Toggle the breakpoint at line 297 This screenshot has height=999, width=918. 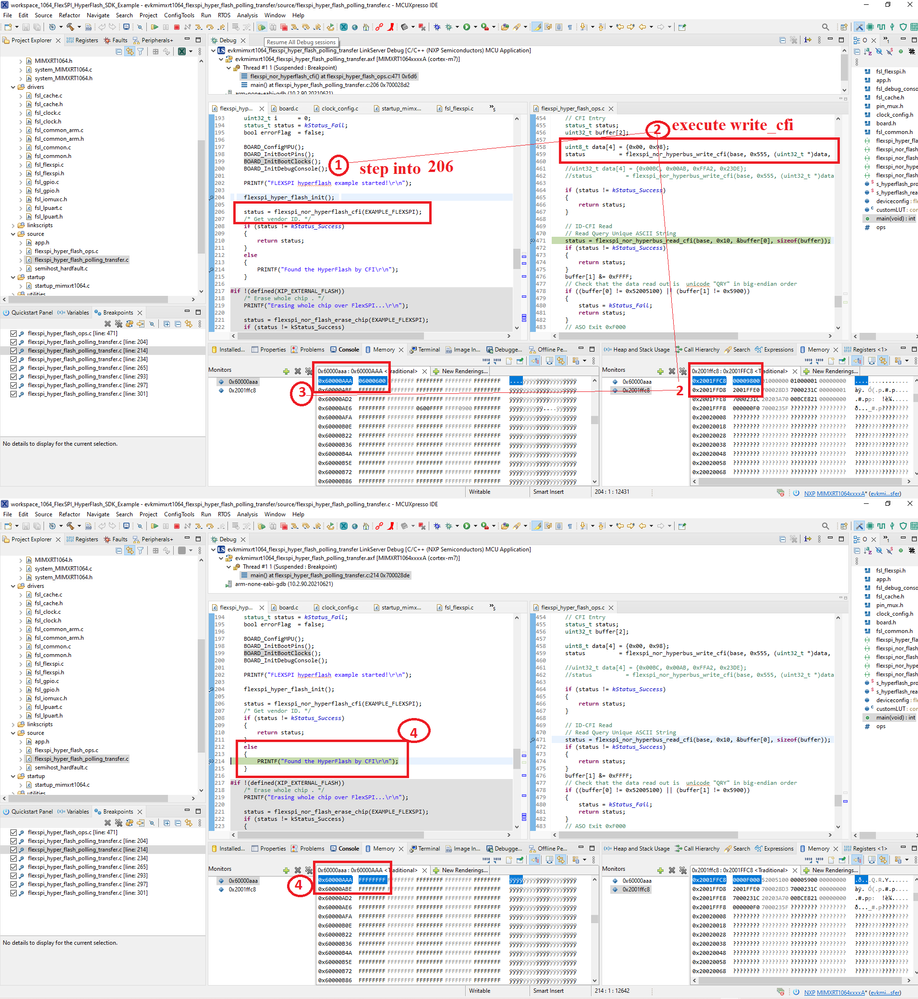pyautogui.click(x=13, y=385)
